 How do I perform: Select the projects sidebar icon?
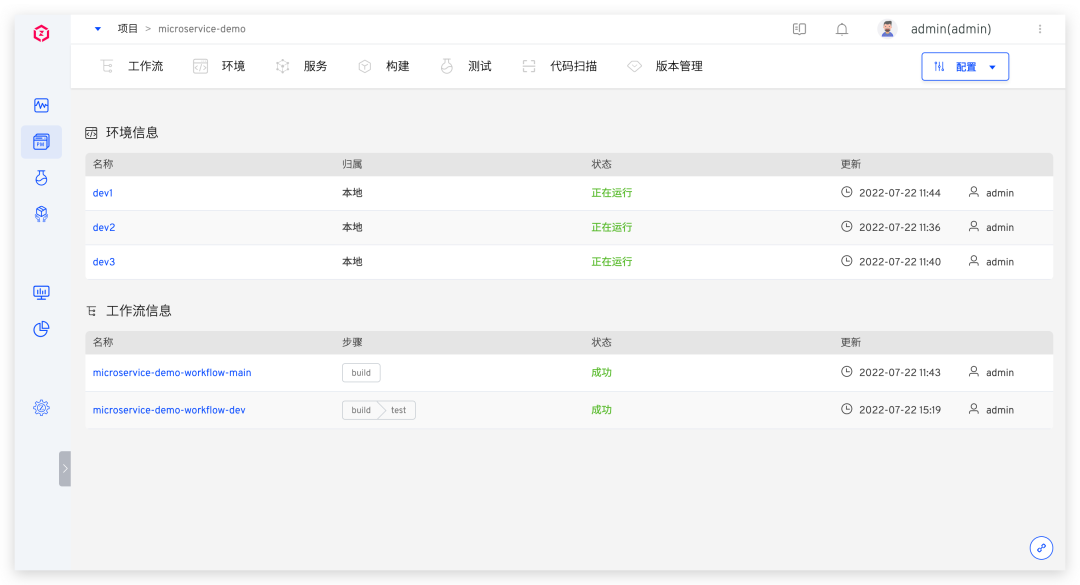41,142
